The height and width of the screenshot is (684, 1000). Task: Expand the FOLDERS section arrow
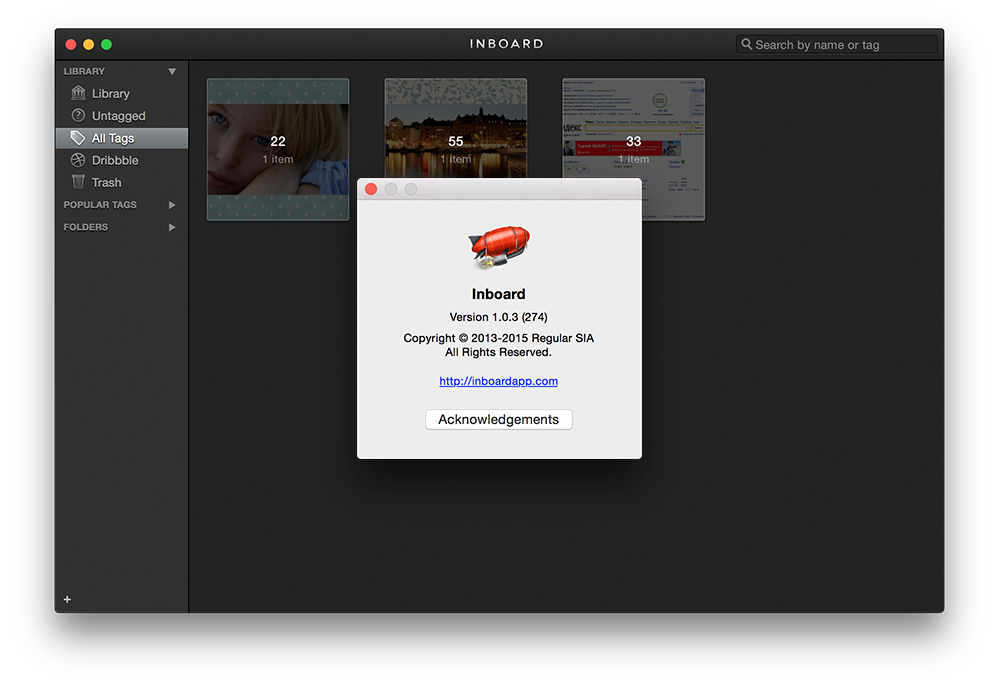172,227
